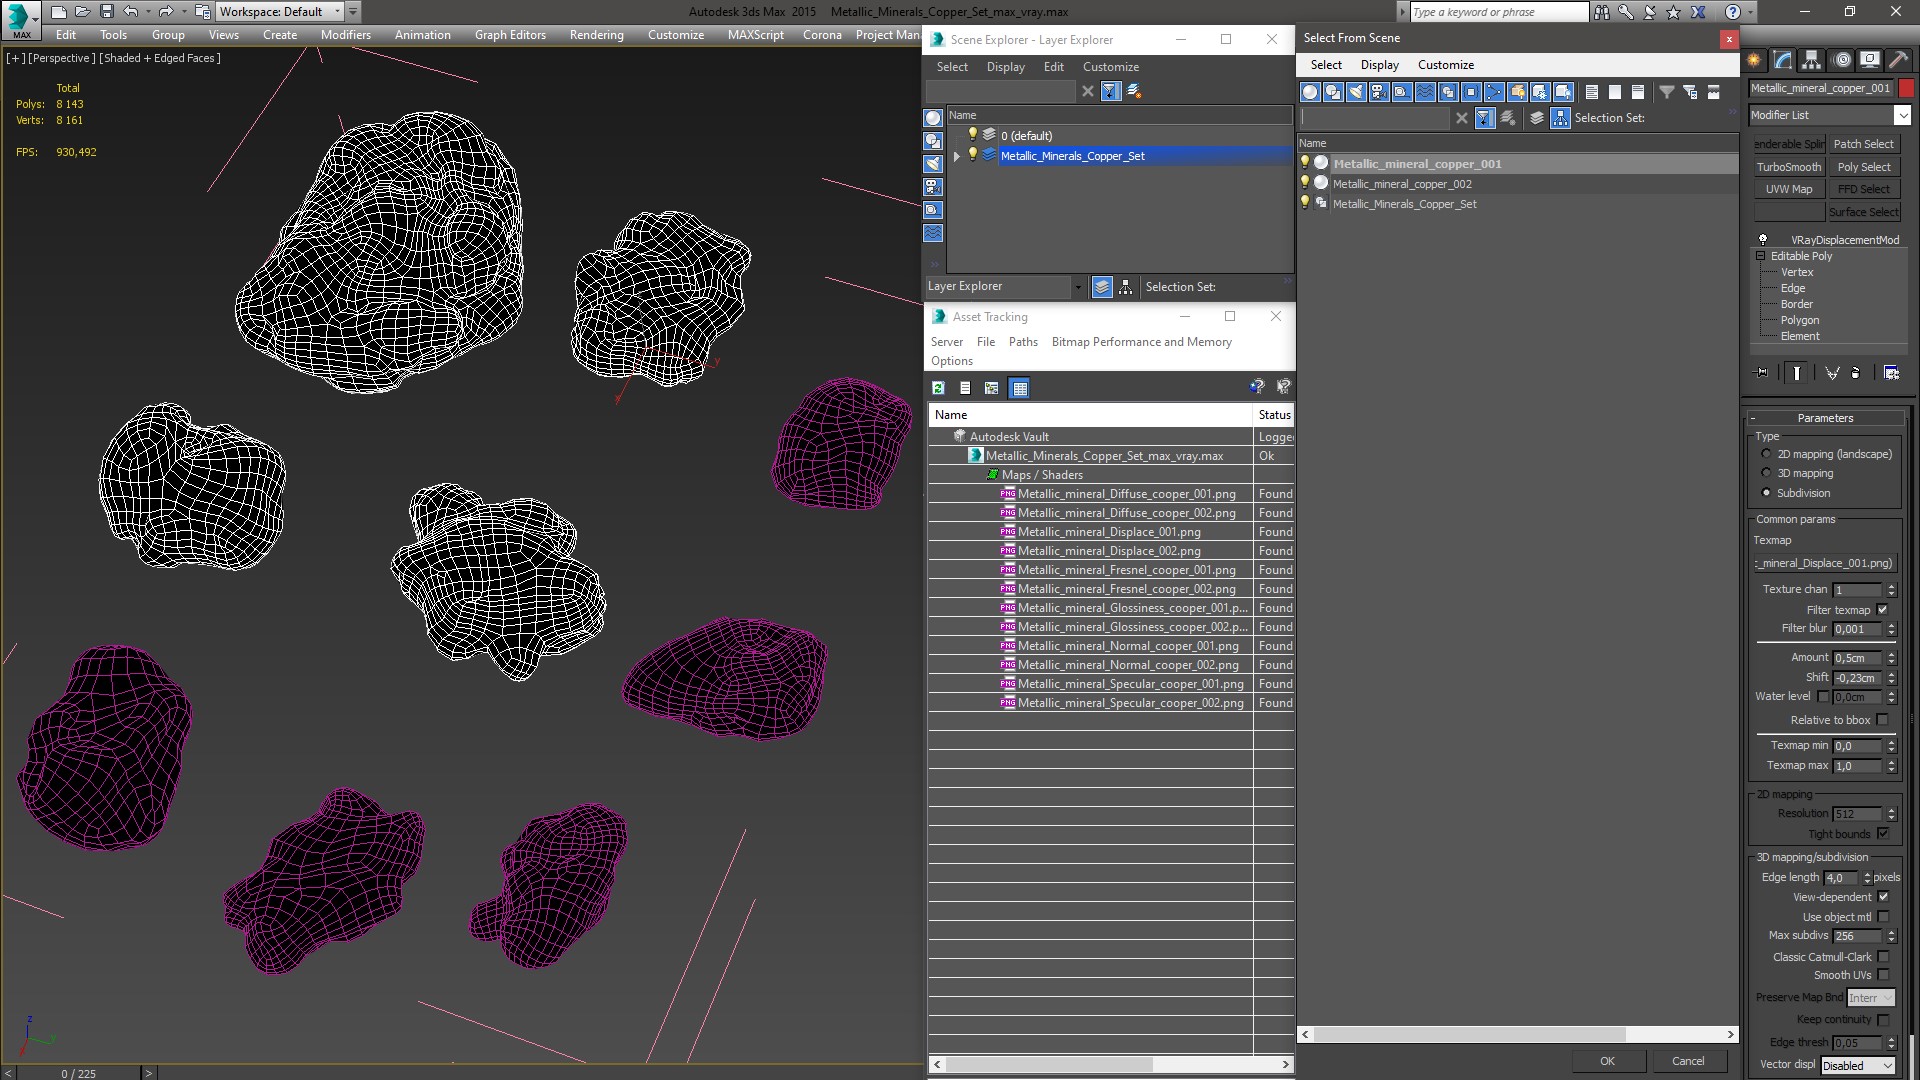Screen dimensions: 1920x1080
Task: Open the Modifiers menu
Action: point(345,35)
